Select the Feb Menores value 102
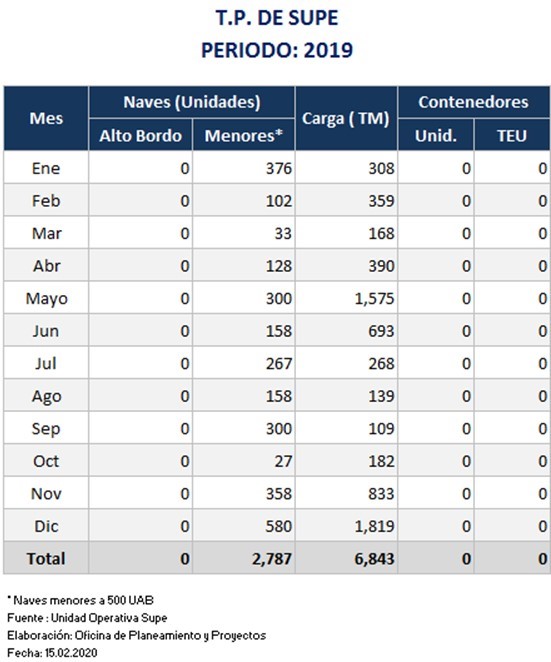 tap(279, 201)
